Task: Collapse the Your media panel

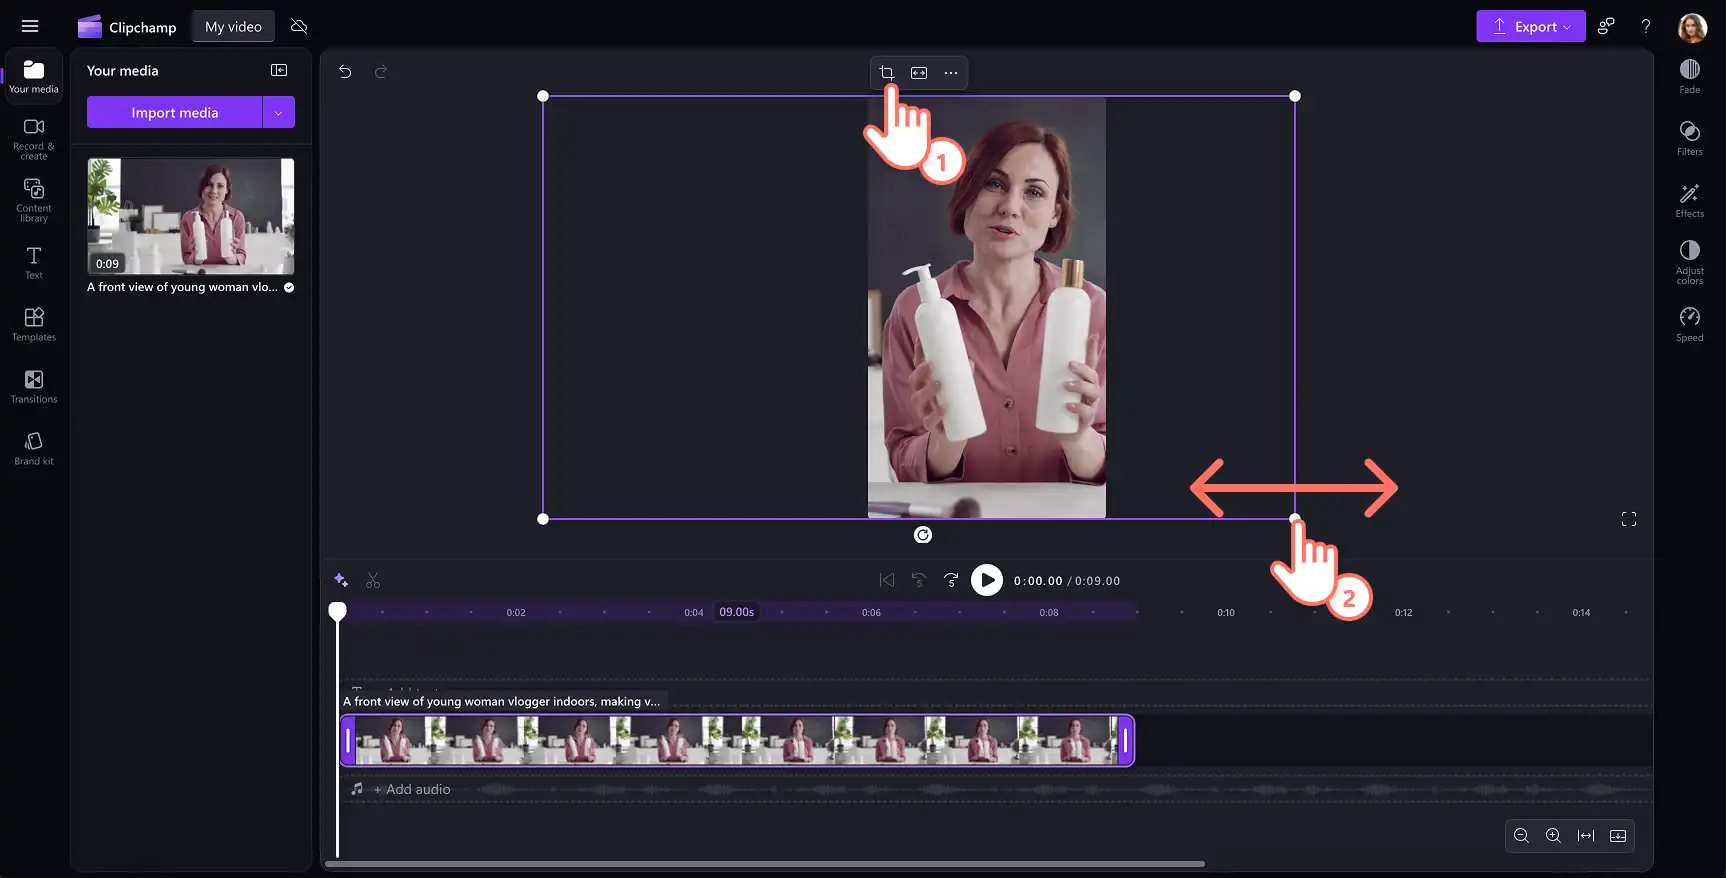Action: pos(279,70)
